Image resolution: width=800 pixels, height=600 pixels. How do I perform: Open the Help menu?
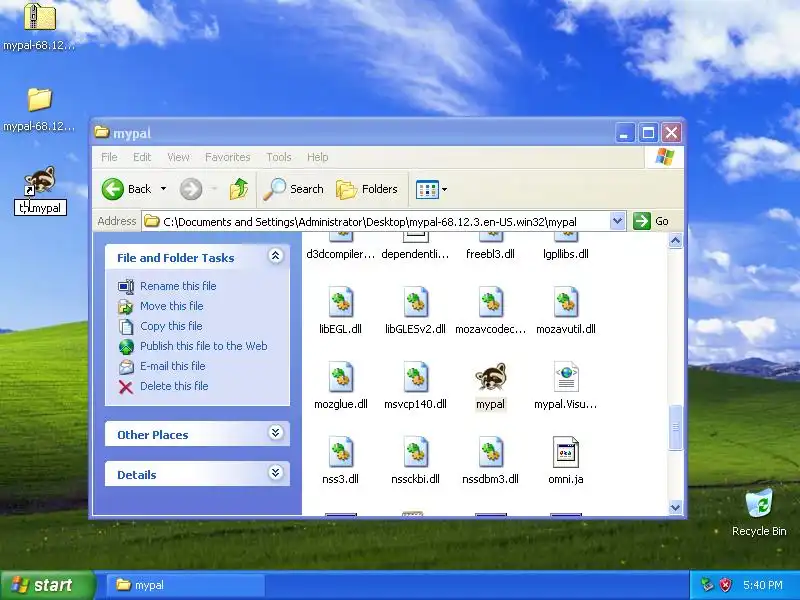(317, 157)
